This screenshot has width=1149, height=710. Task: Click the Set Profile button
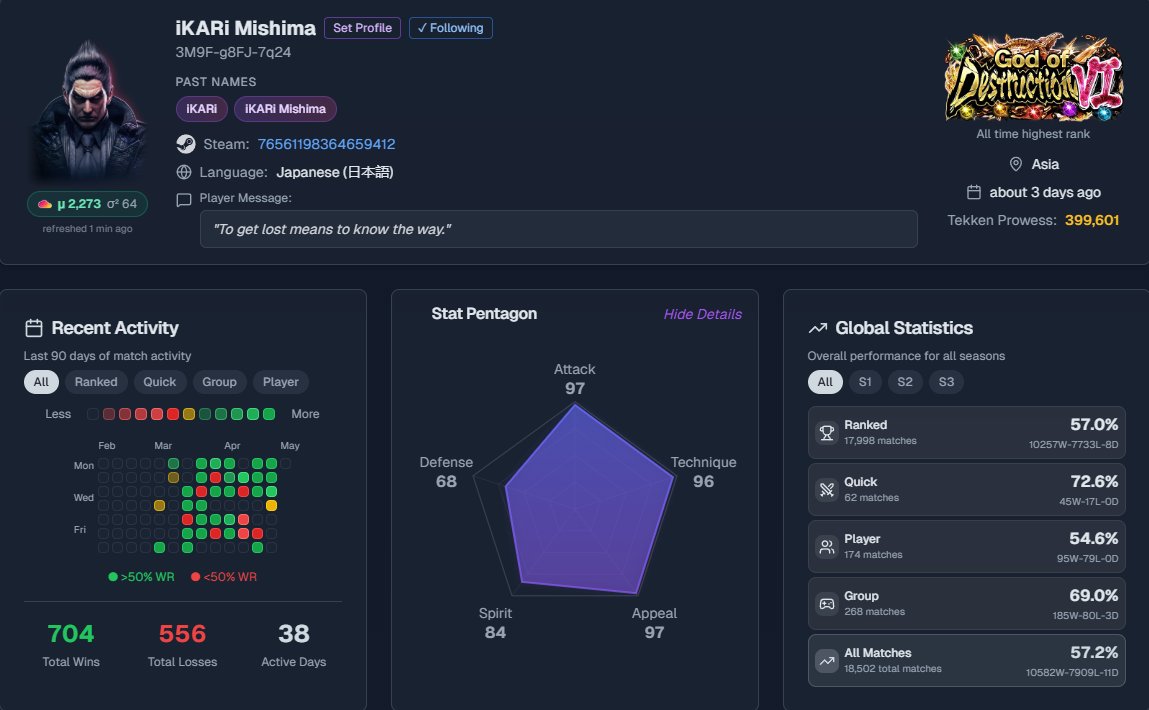(x=362, y=28)
